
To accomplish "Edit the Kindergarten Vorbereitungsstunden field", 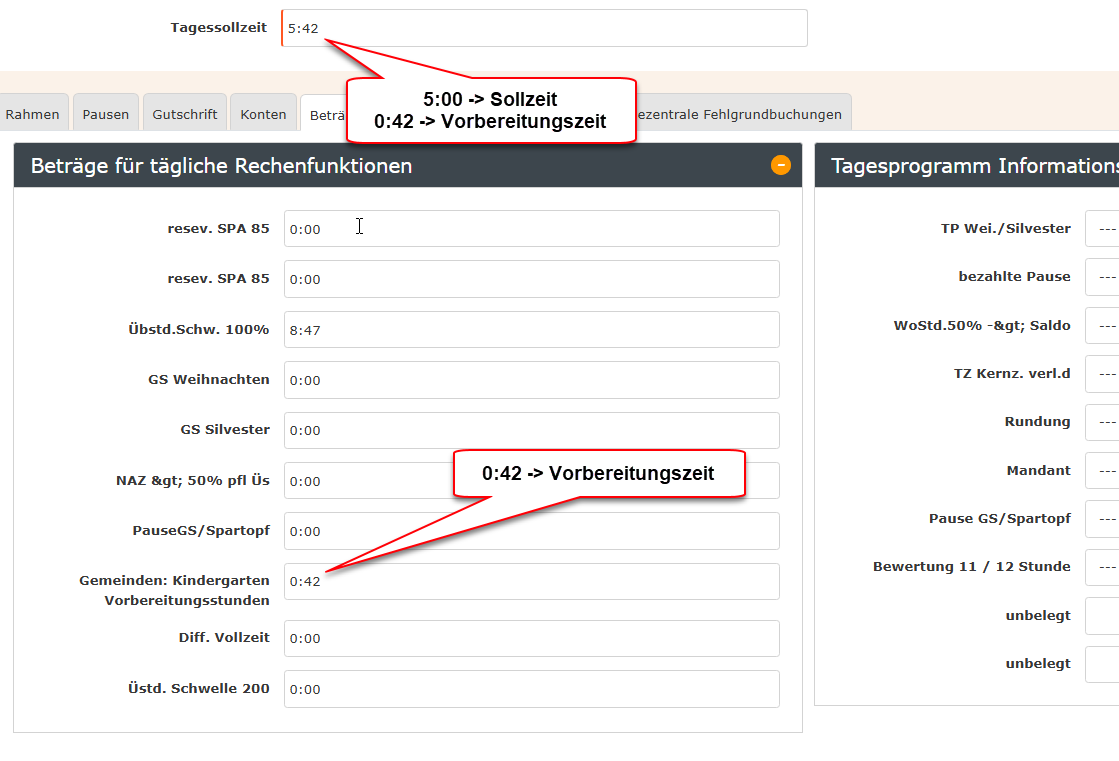I will click(x=531, y=582).
